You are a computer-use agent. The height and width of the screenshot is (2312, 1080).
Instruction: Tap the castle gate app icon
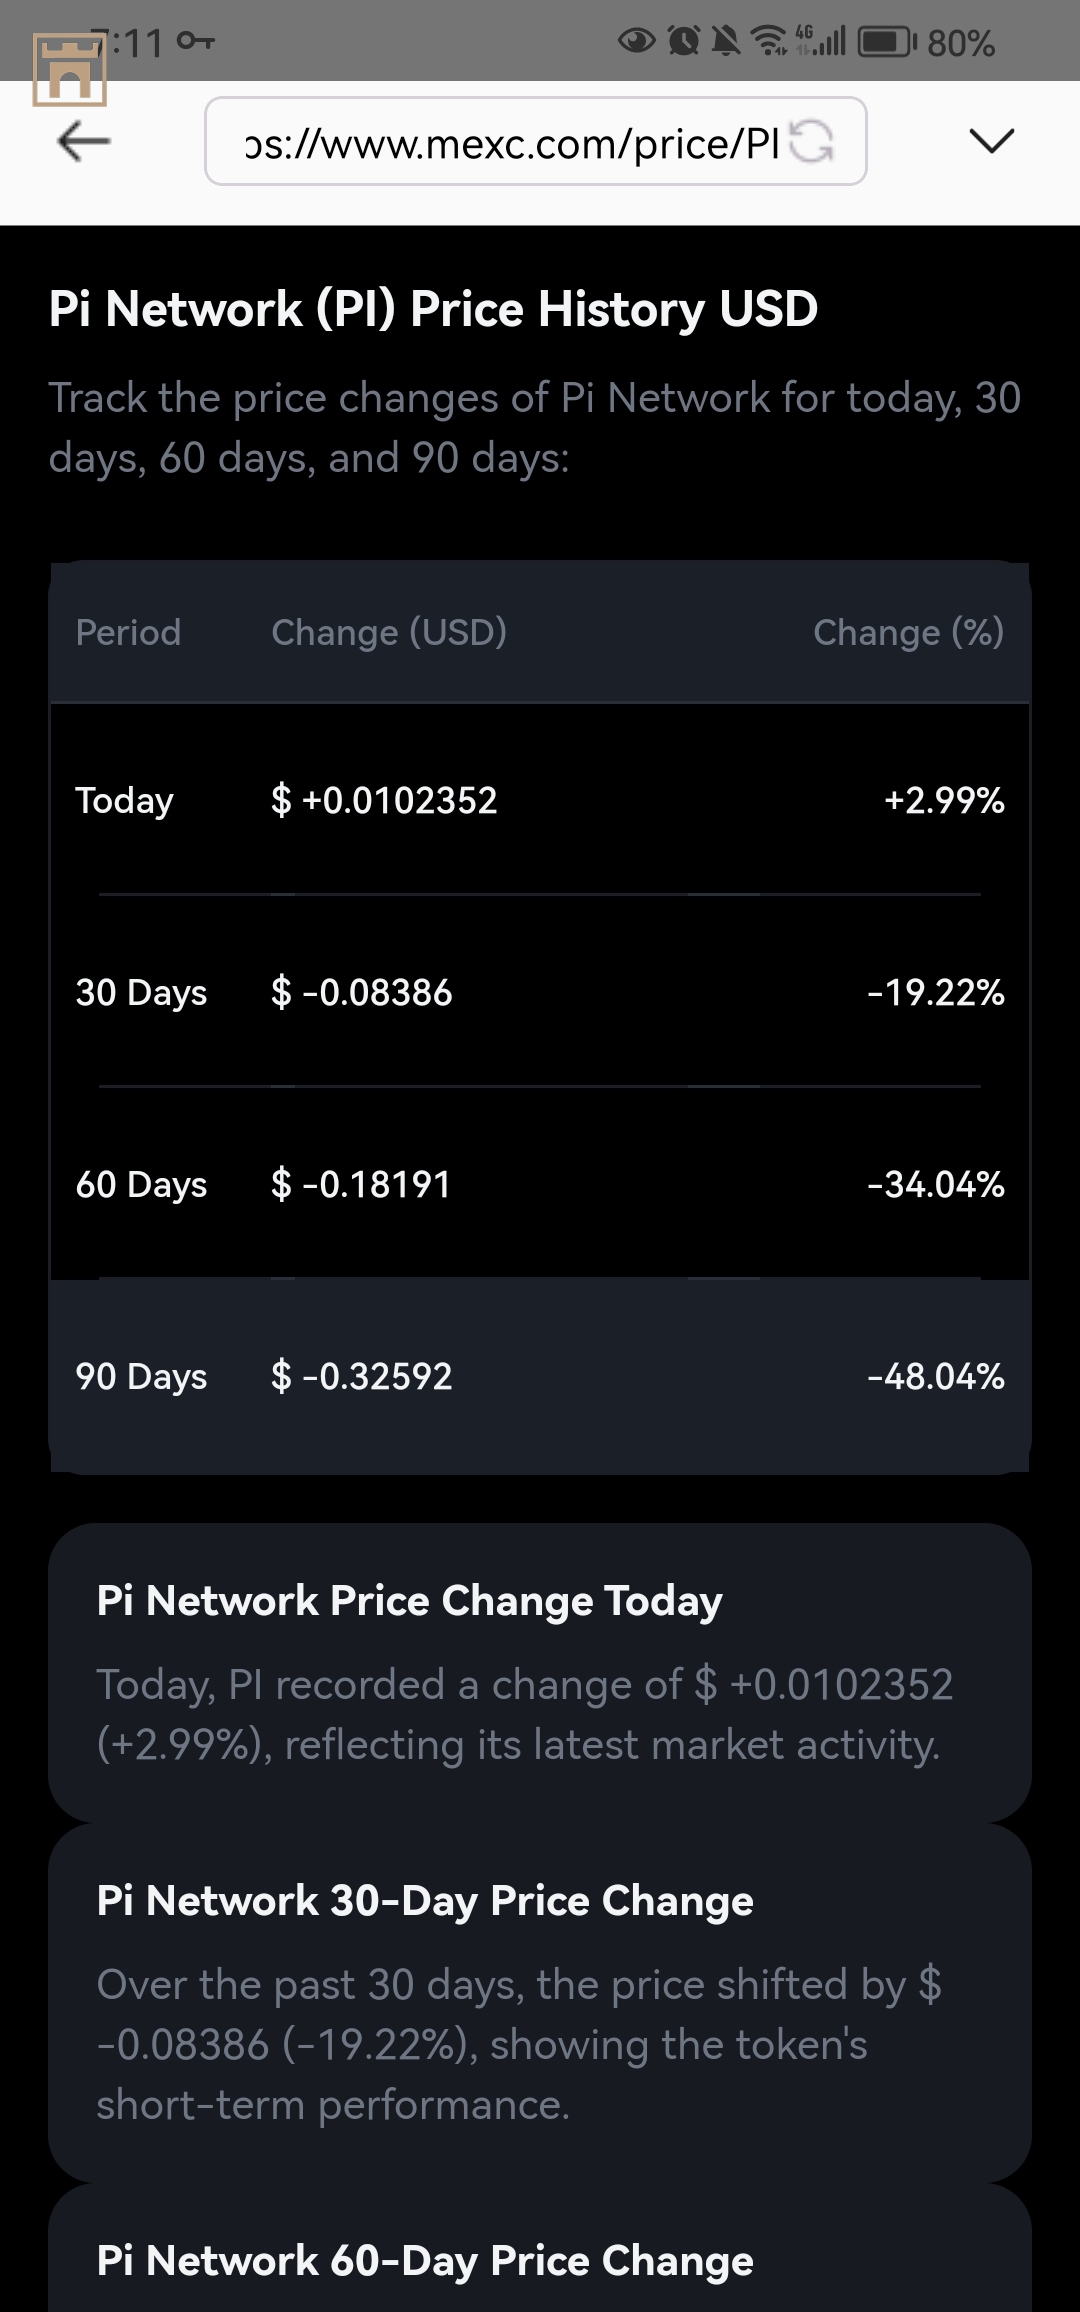click(69, 69)
